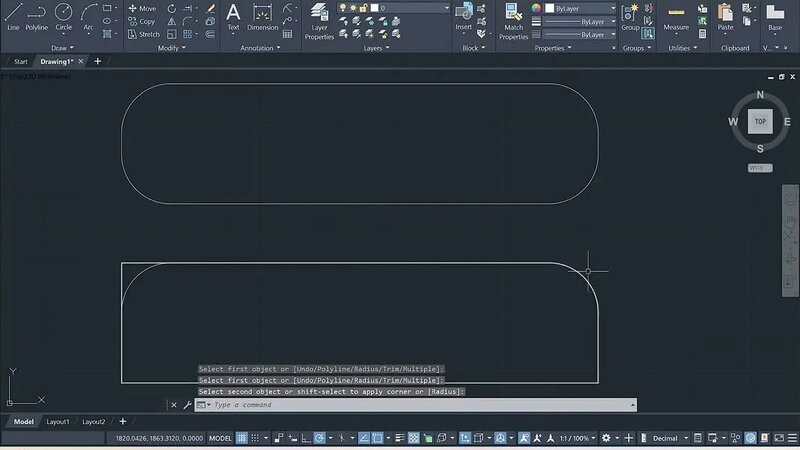Open the Quick Calculator icon in Utilities
The image size is (800, 450).
(x=703, y=34)
